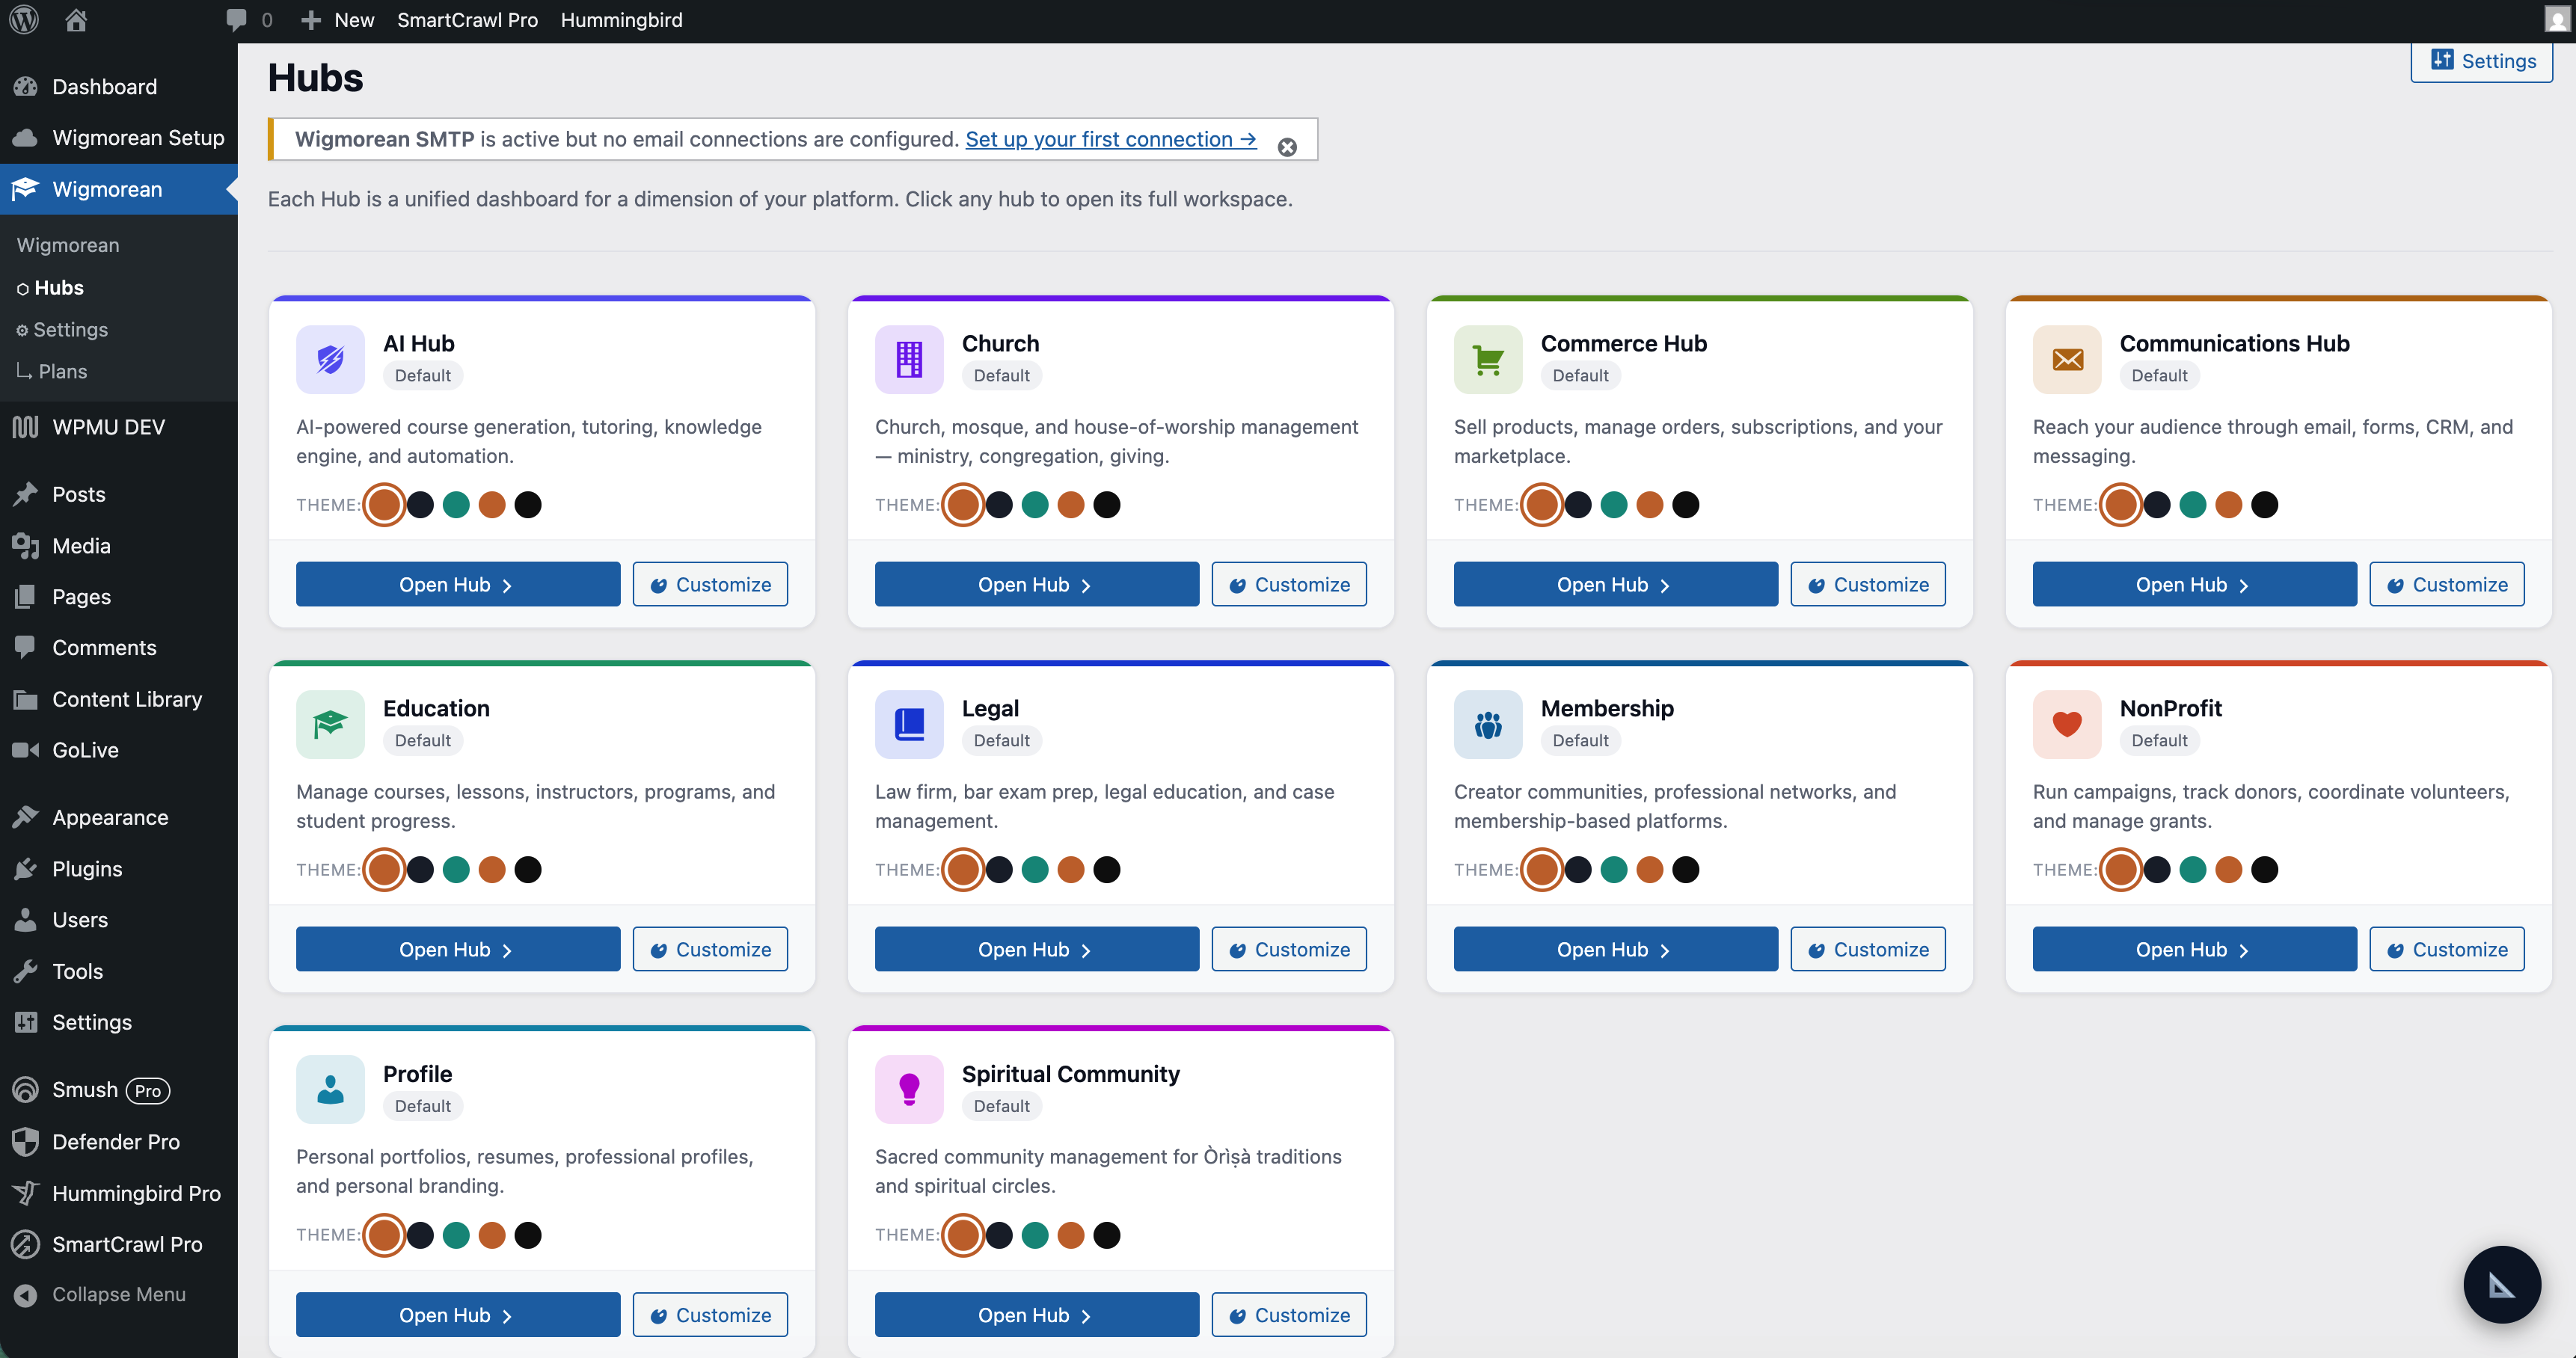This screenshot has height=1358, width=2576.
Task: Open the Dashboard menu item
Action: pos(118,86)
